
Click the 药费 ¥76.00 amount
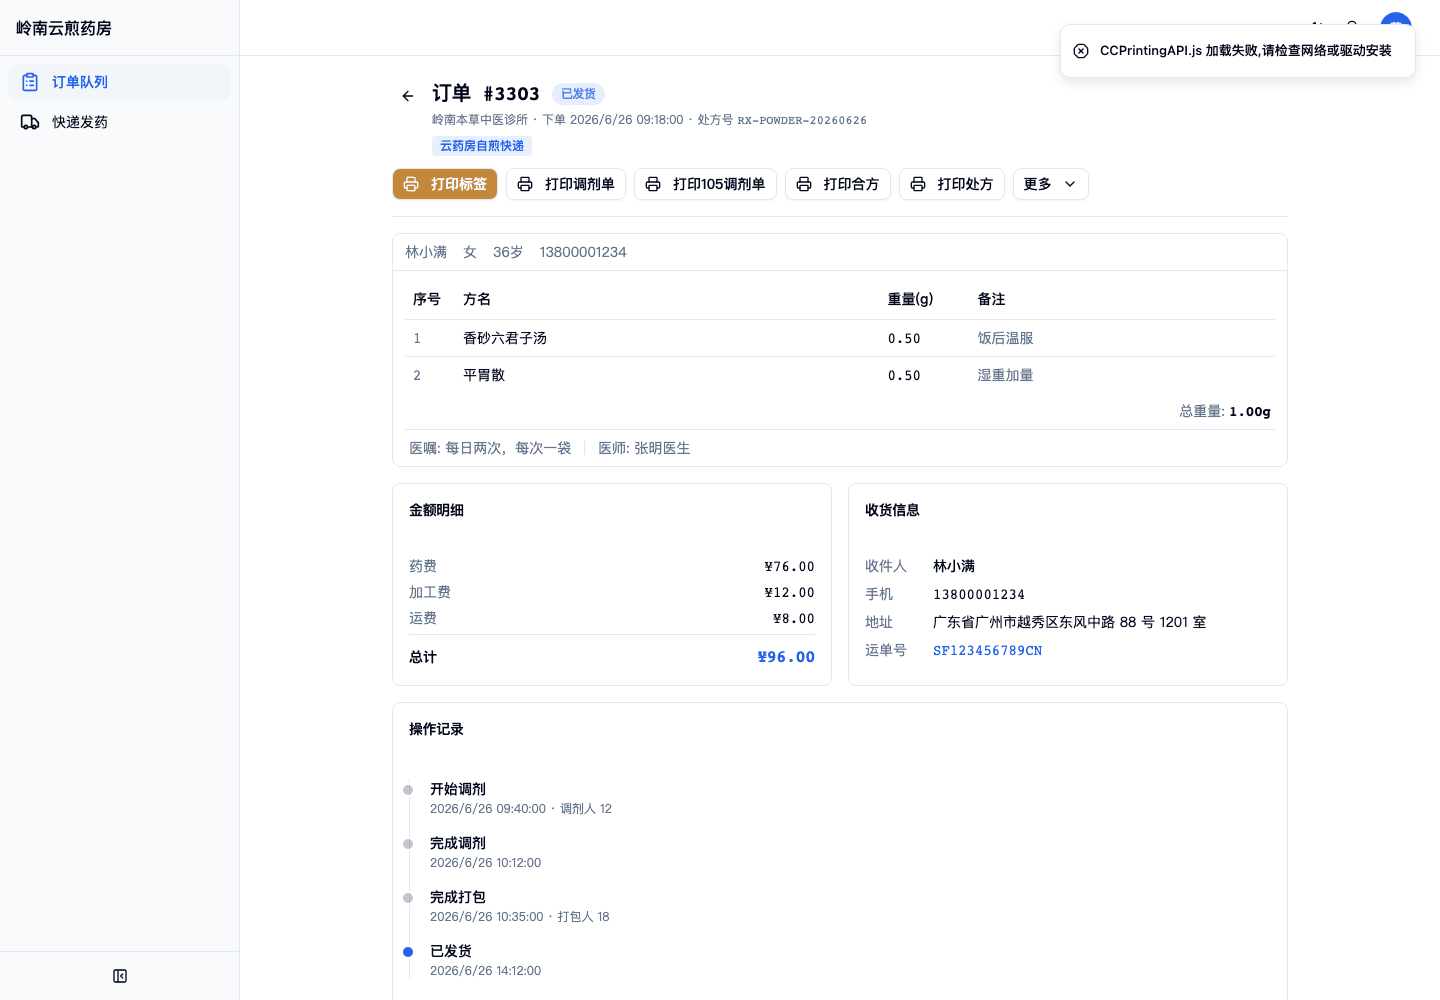coord(790,567)
